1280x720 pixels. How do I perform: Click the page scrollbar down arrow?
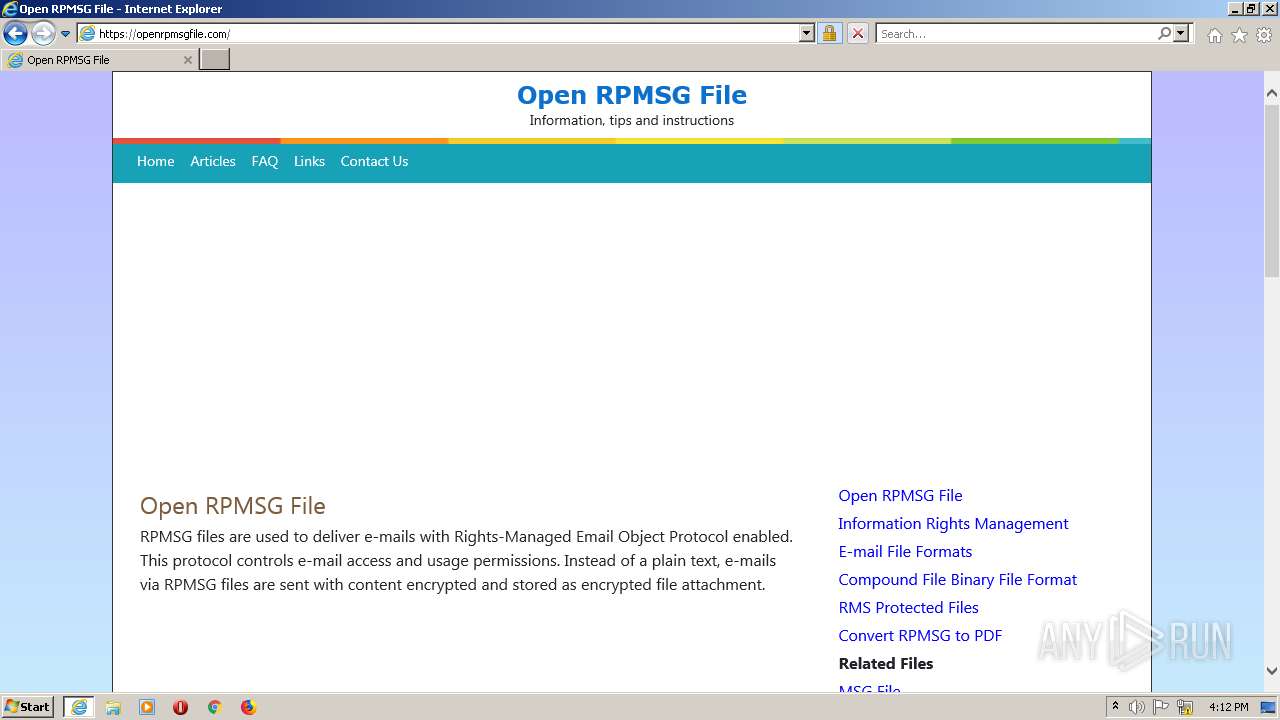click(1272, 671)
